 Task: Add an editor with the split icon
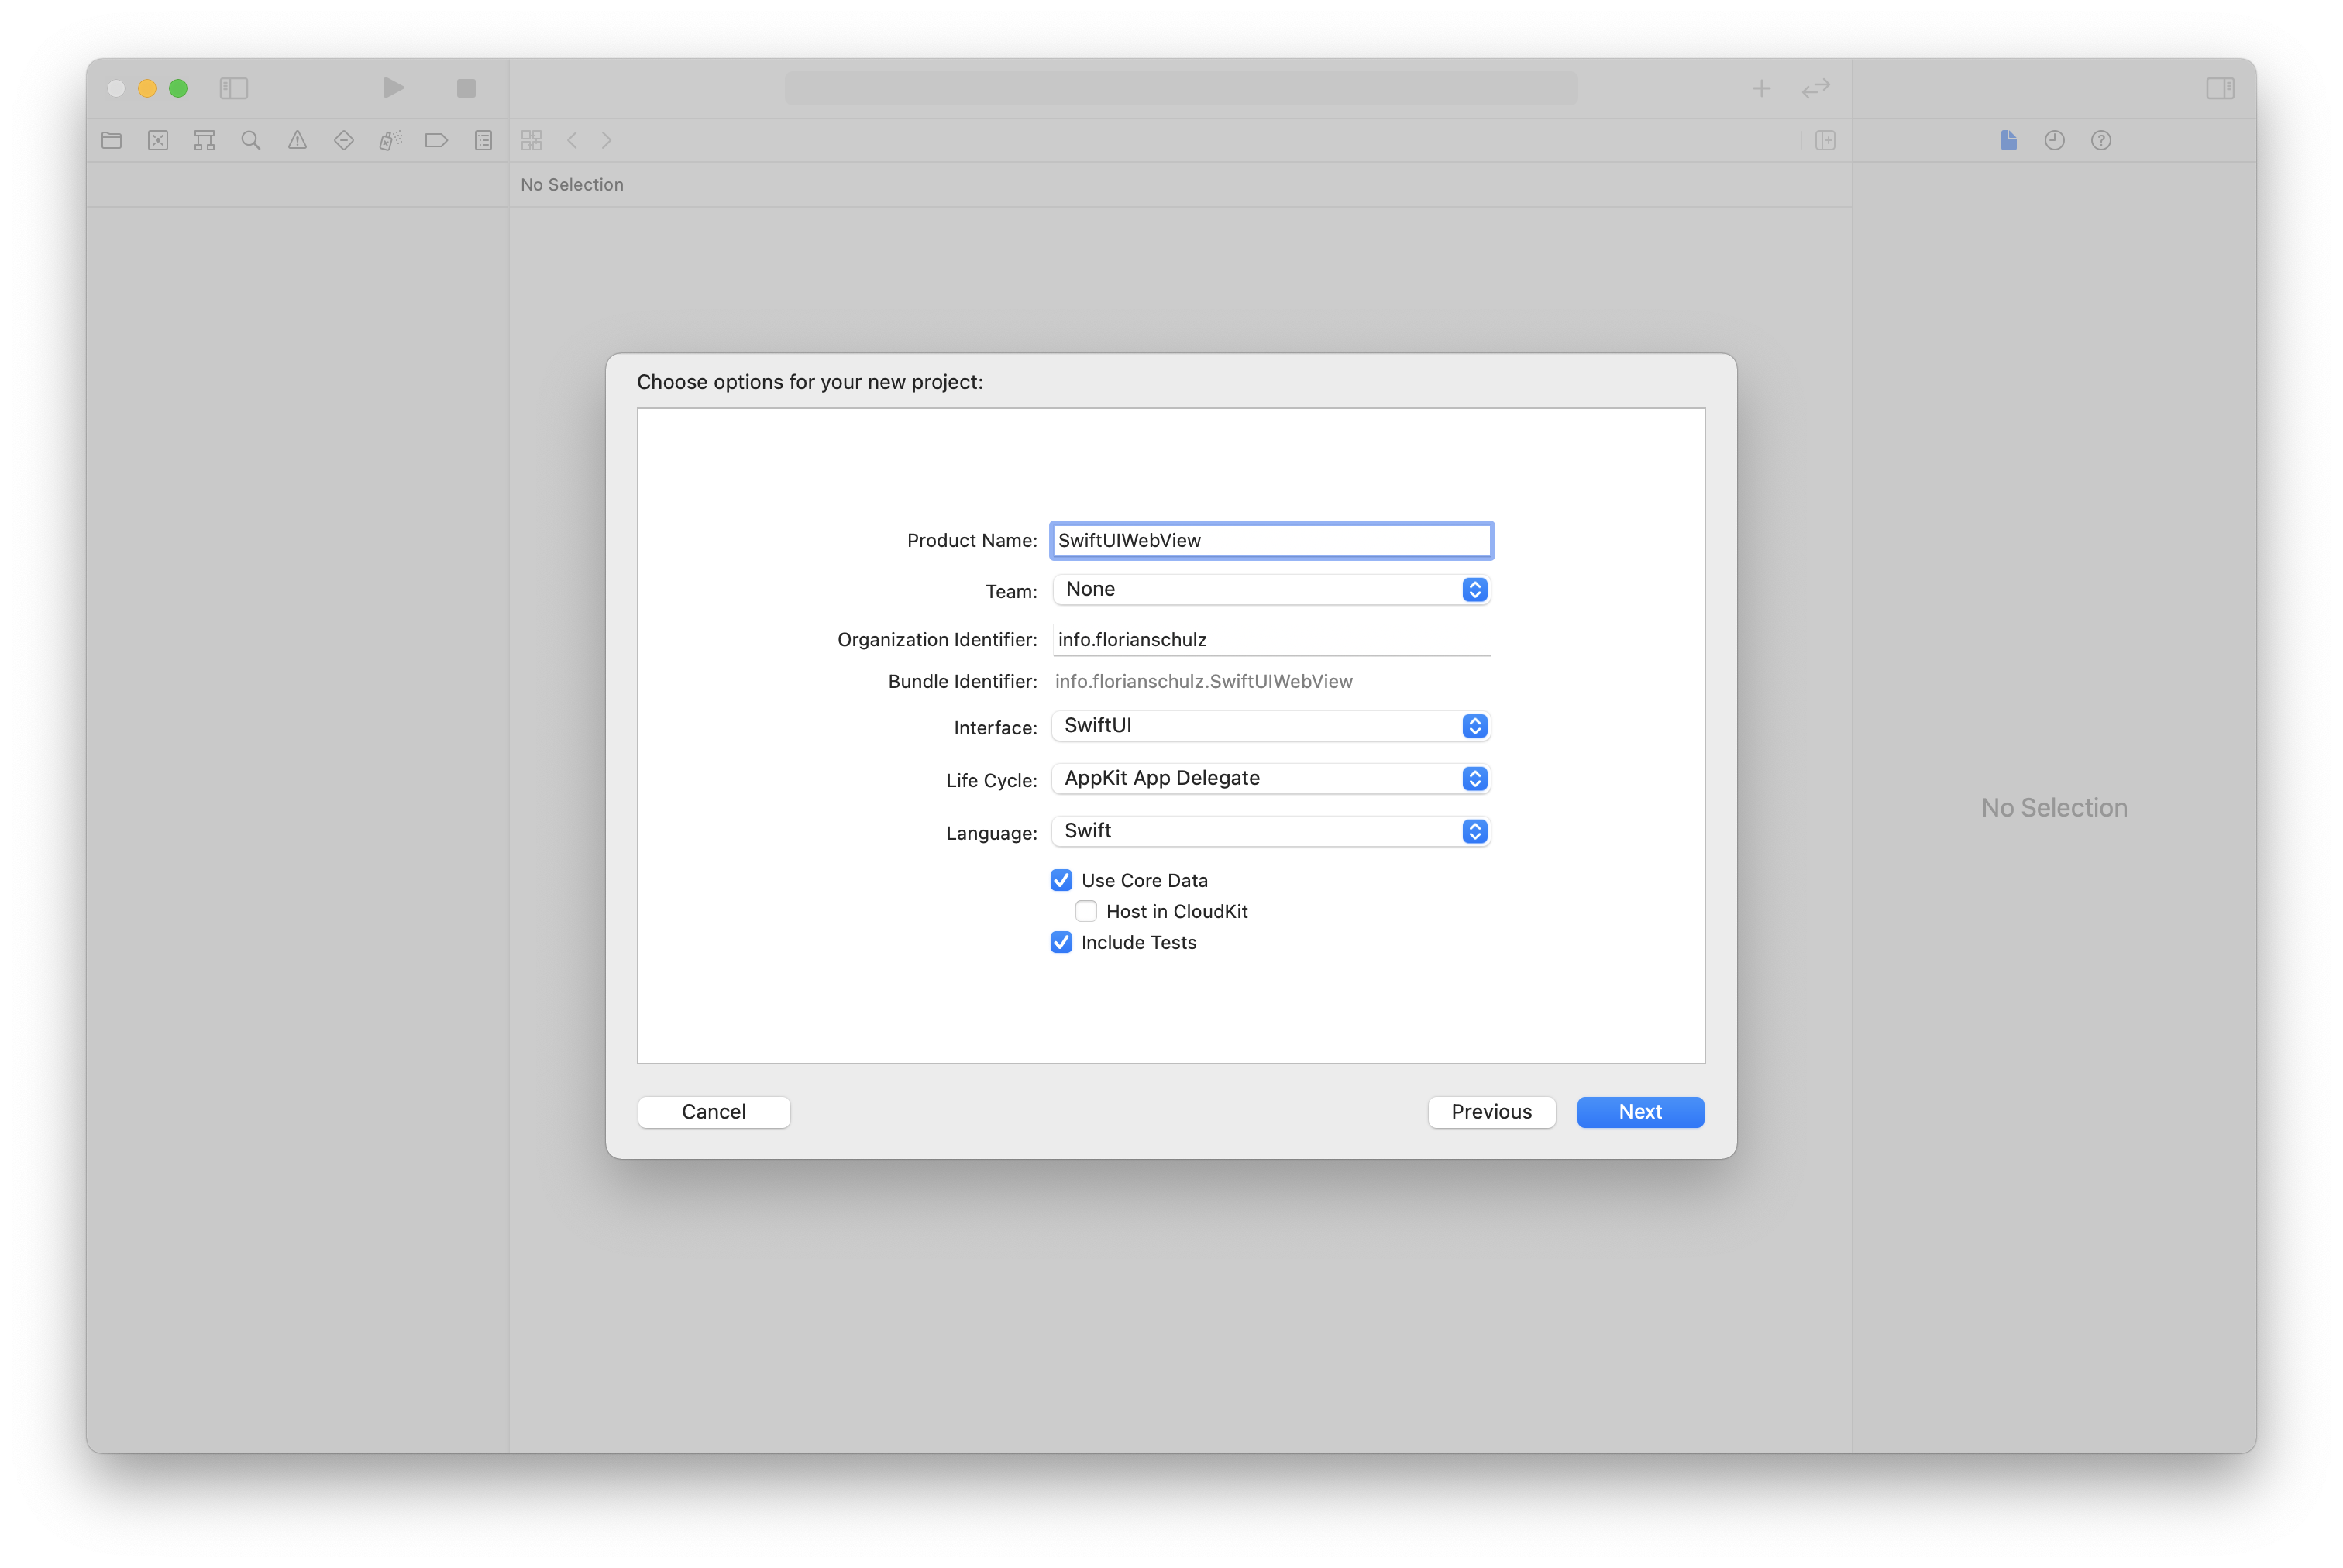(x=1825, y=140)
